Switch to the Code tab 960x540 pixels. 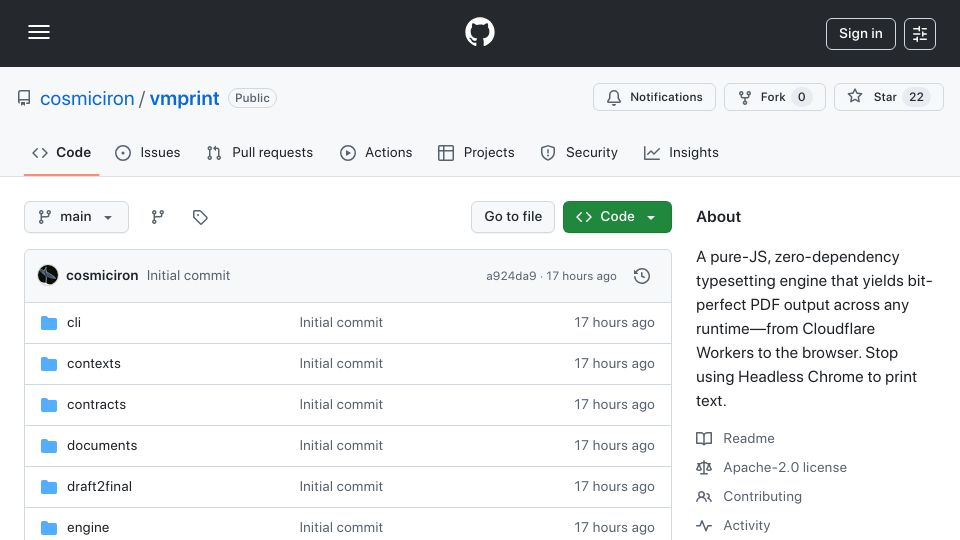pos(61,152)
